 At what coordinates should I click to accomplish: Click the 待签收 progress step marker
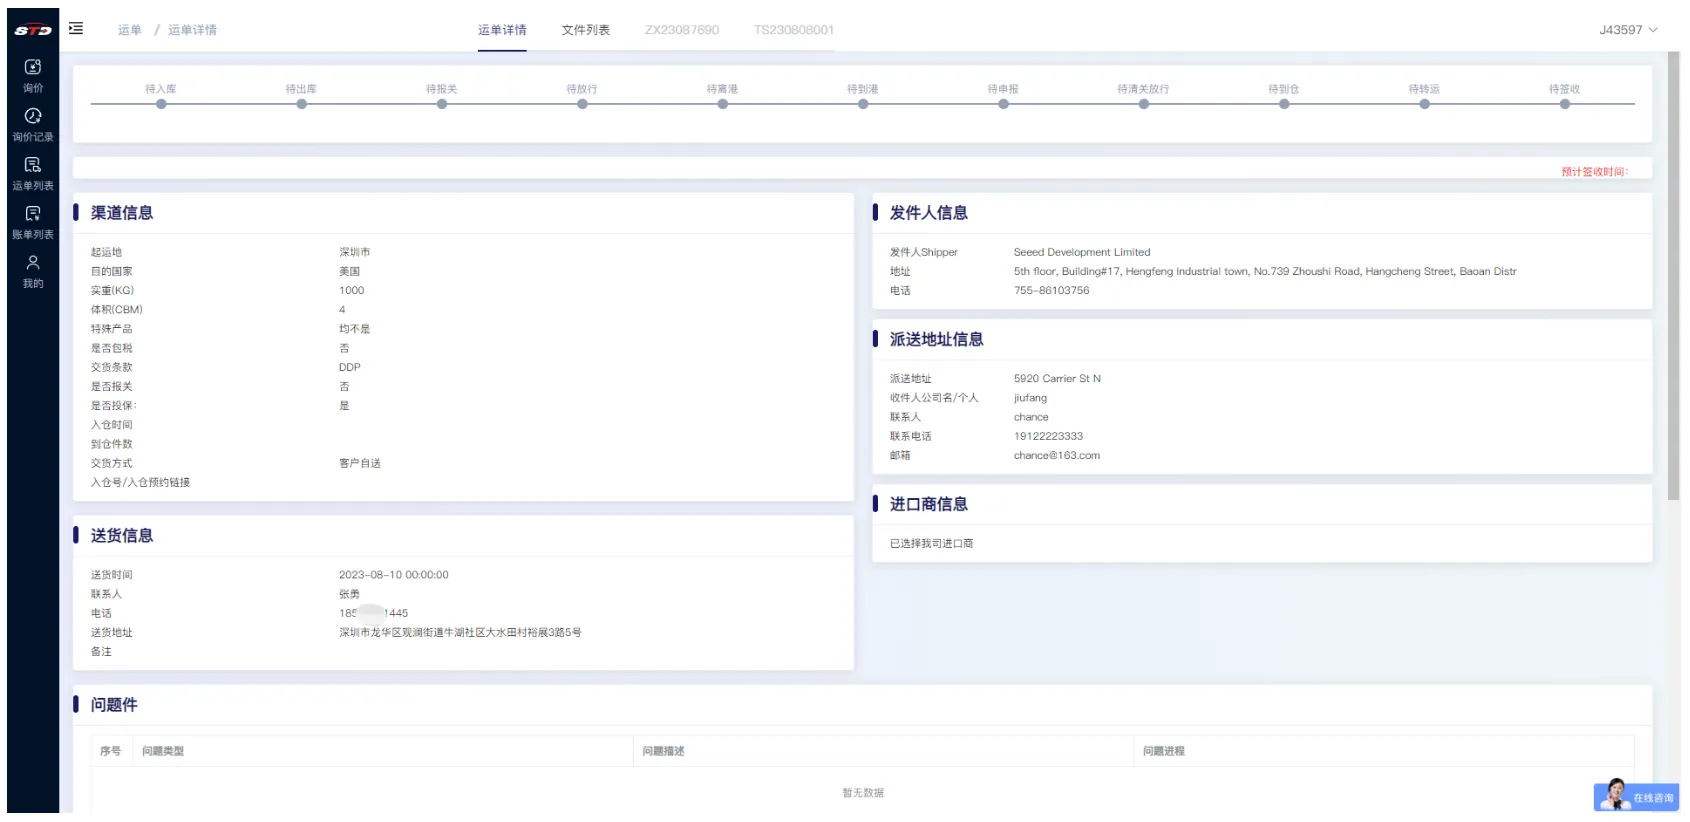tap(1565, 104)
